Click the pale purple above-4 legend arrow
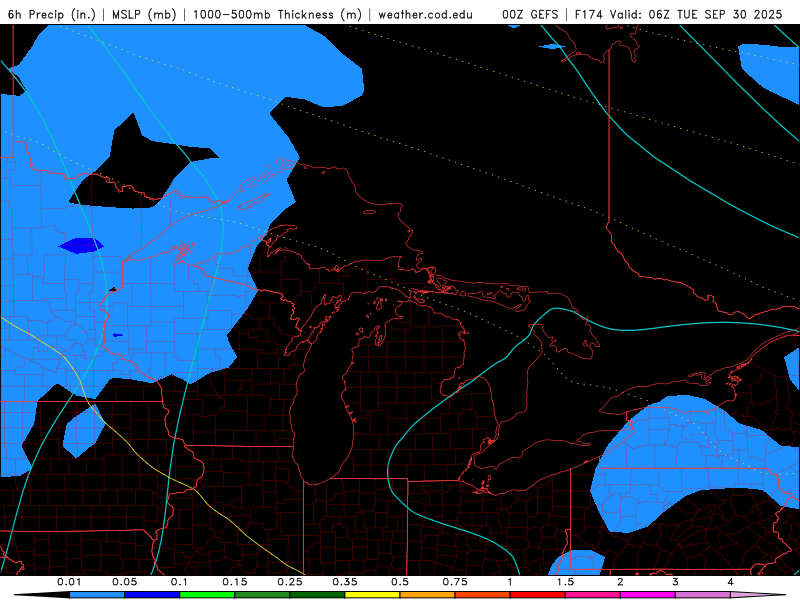Image resolution: width=800 pixels, height=600 pixels. click(758, 595)
